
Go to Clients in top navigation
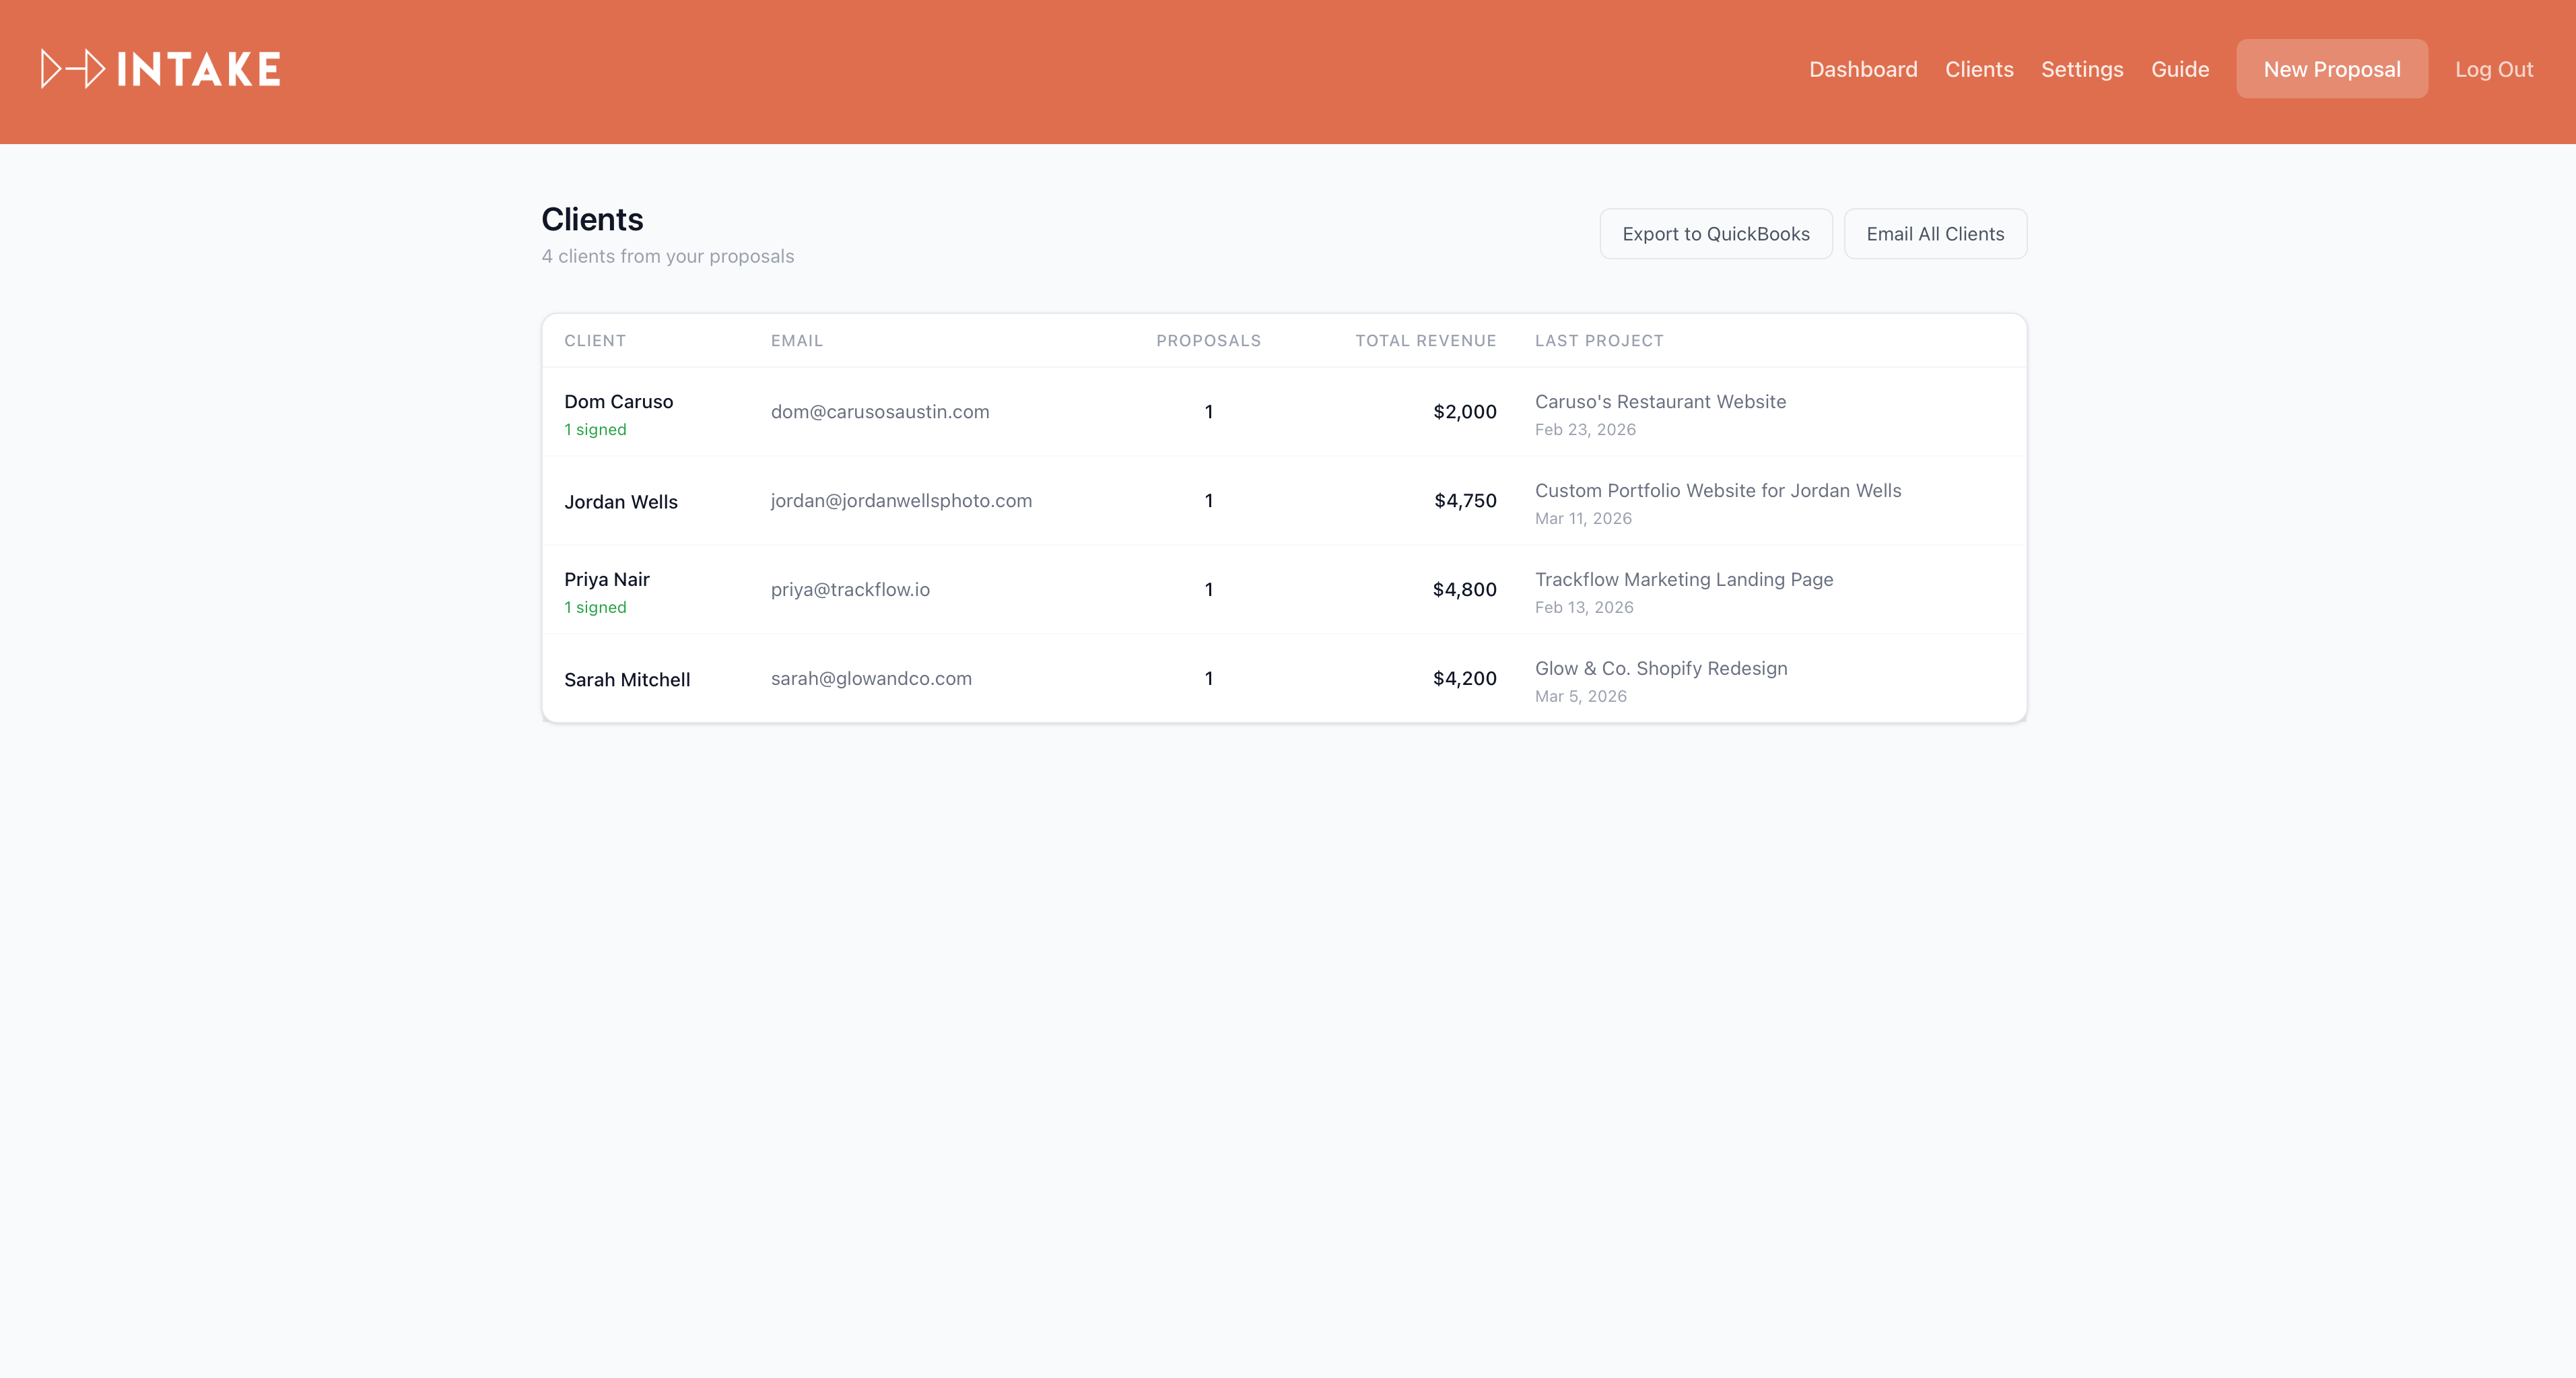coord(1978,69)
